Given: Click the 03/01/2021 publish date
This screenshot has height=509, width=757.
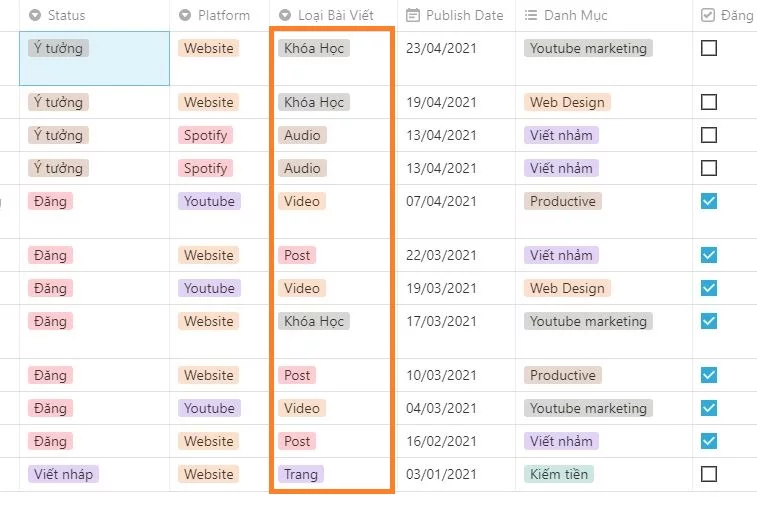Looking at the screenshot, I should 441,474.
